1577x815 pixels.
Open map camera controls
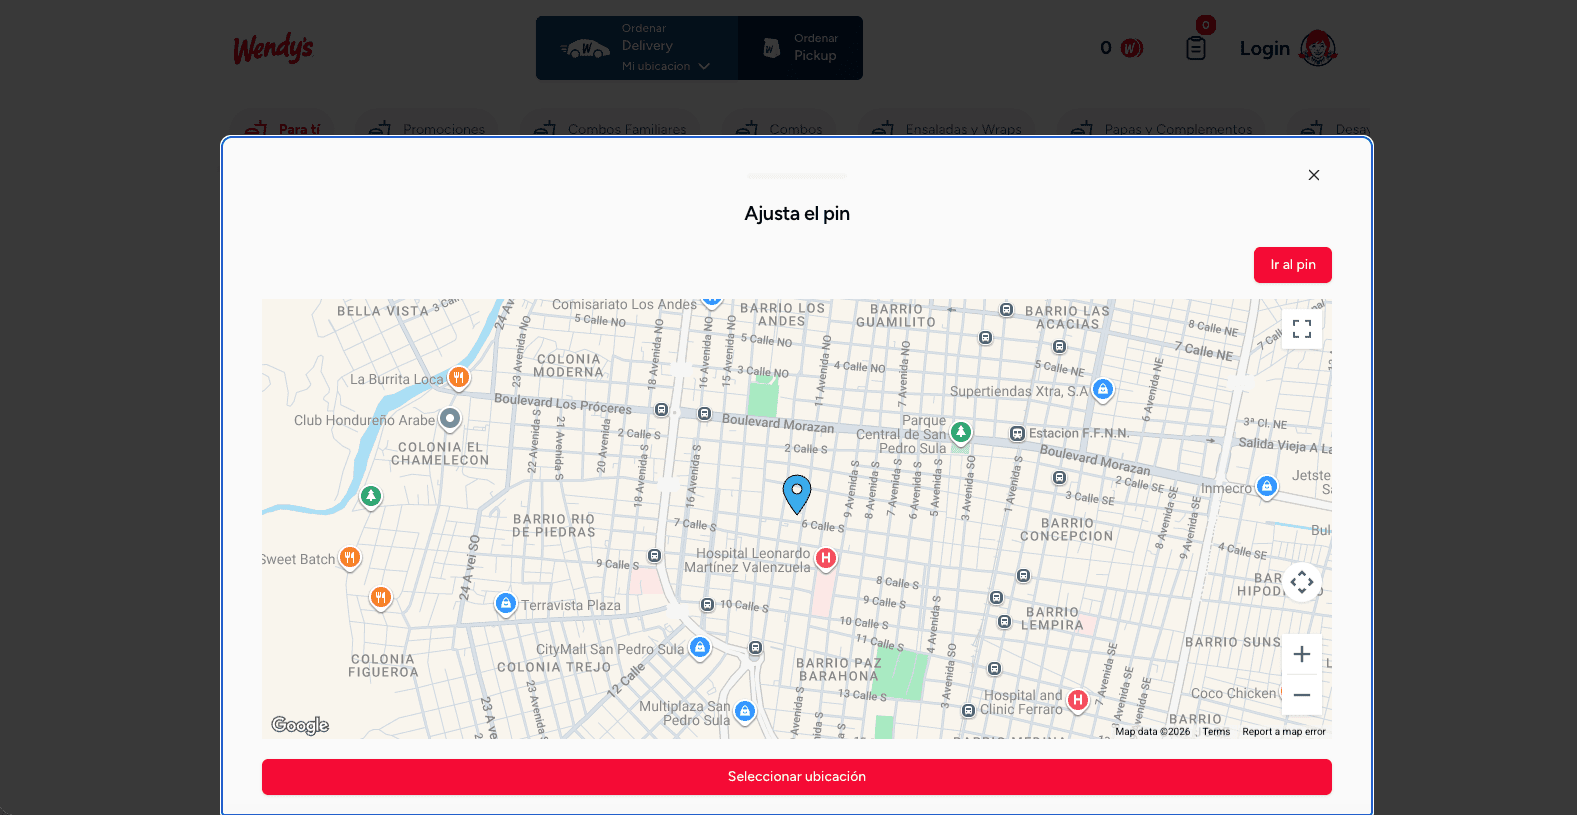pyautogui.click(x=1301, y=582)
